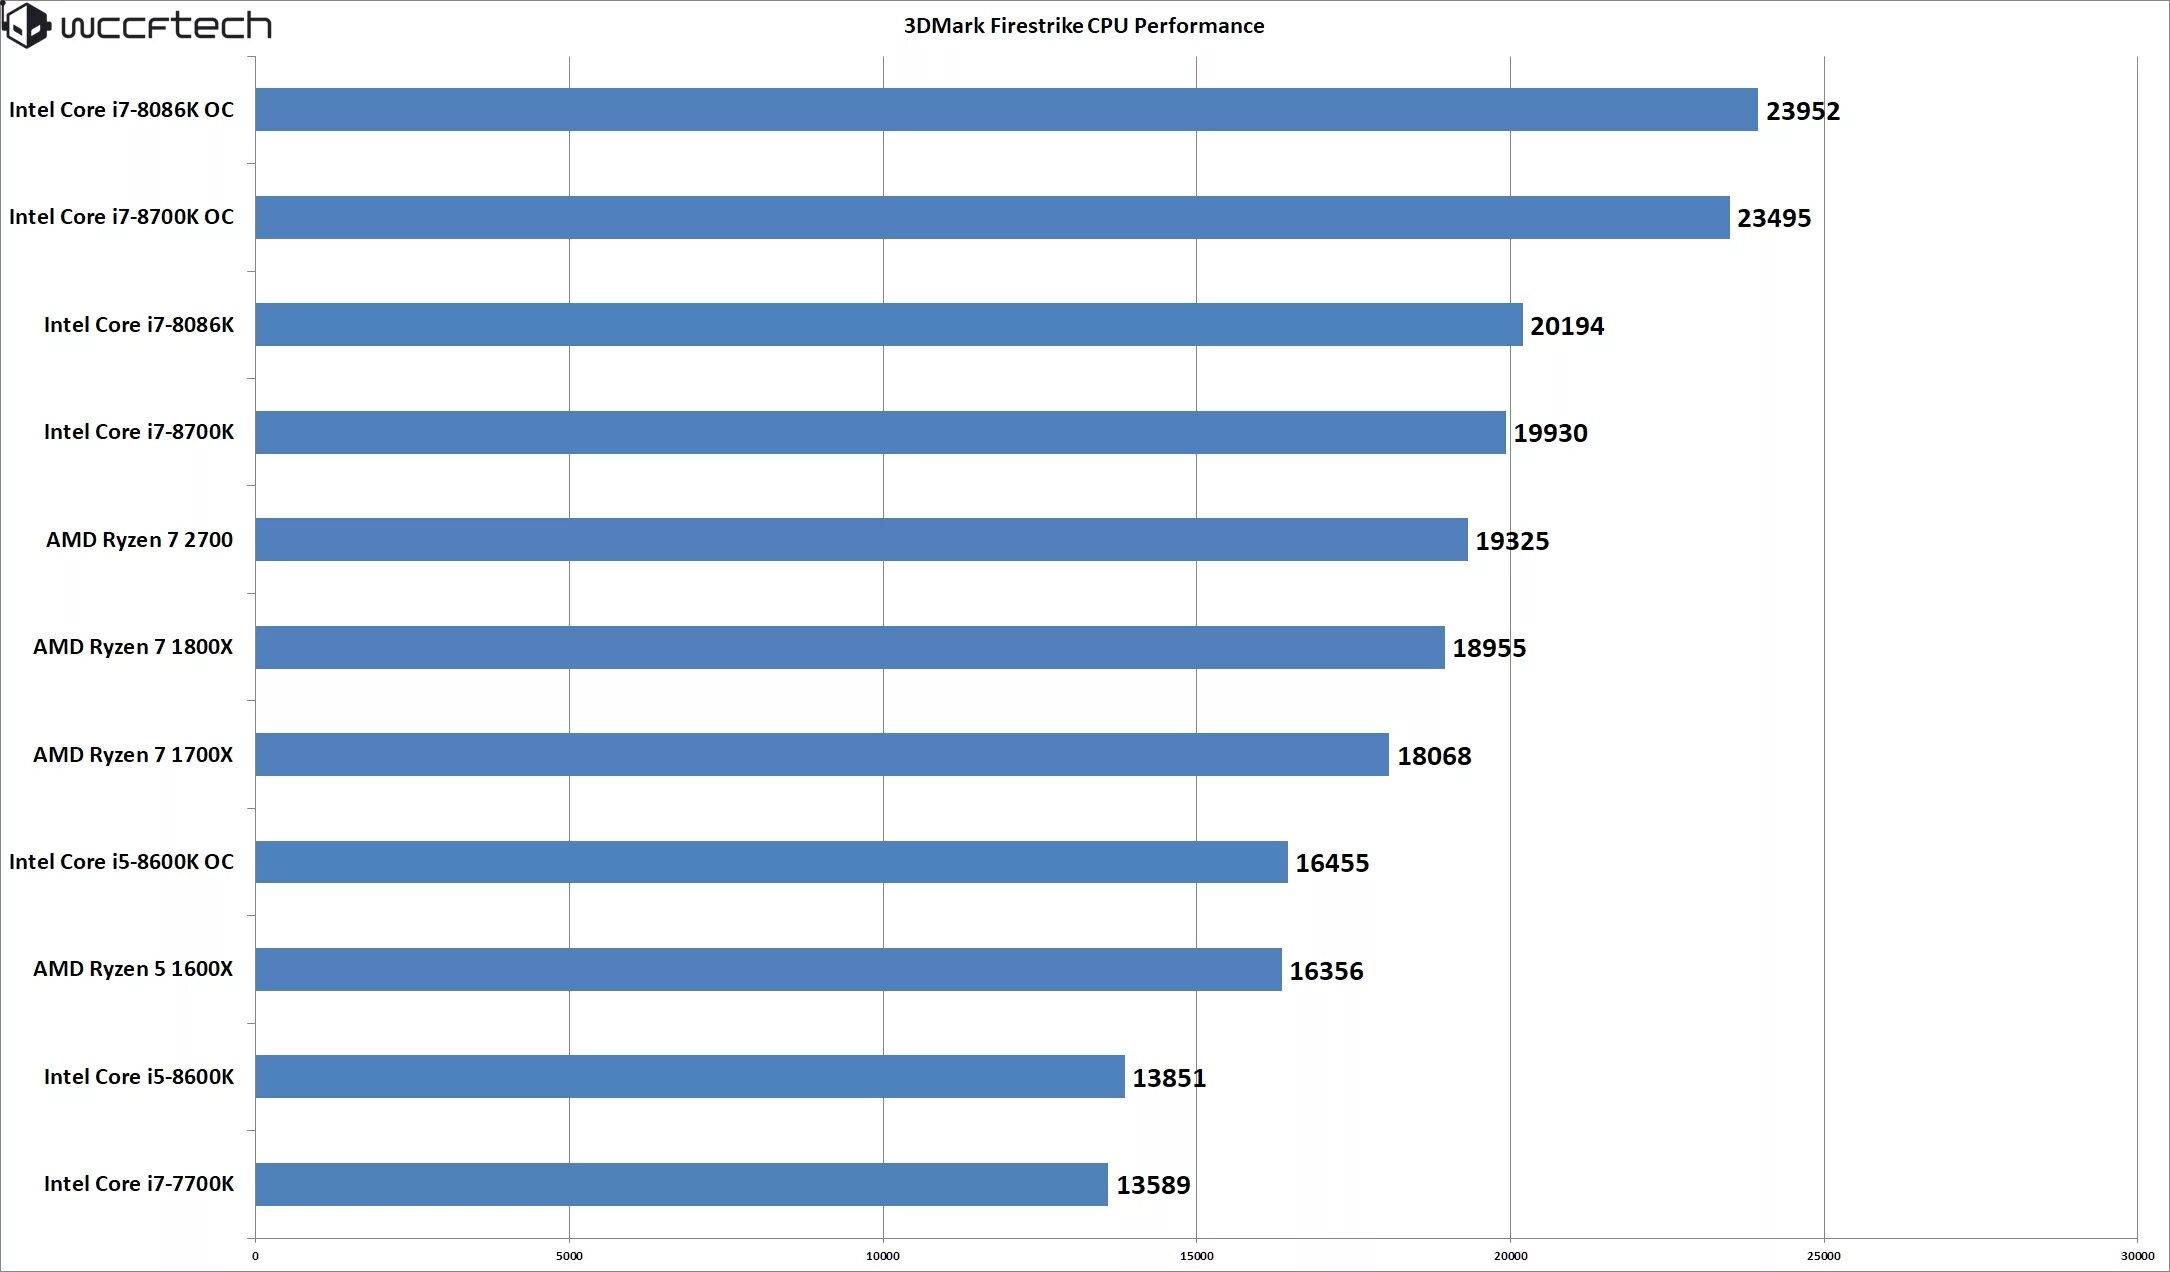Select the AMD Ryzen 5 1600X label

coord(133,969)
